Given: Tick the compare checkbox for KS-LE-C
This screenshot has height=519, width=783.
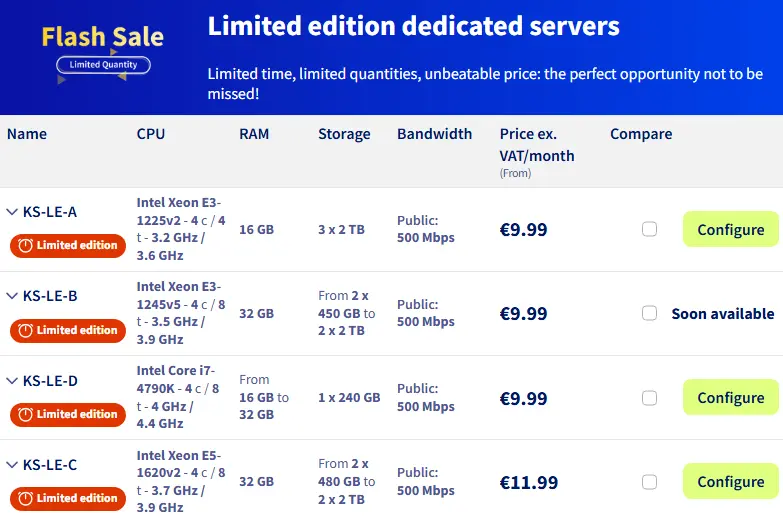Looking at the screenshot, I should coord(649,482).
